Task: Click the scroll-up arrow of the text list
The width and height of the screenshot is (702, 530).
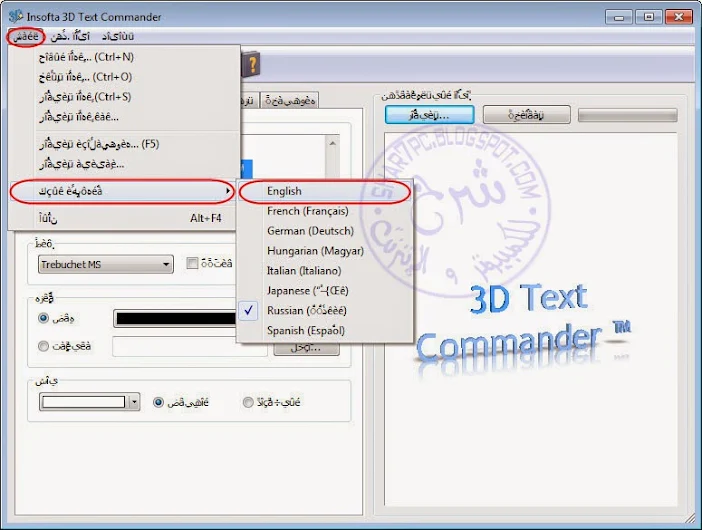Action: click(332, 143)
